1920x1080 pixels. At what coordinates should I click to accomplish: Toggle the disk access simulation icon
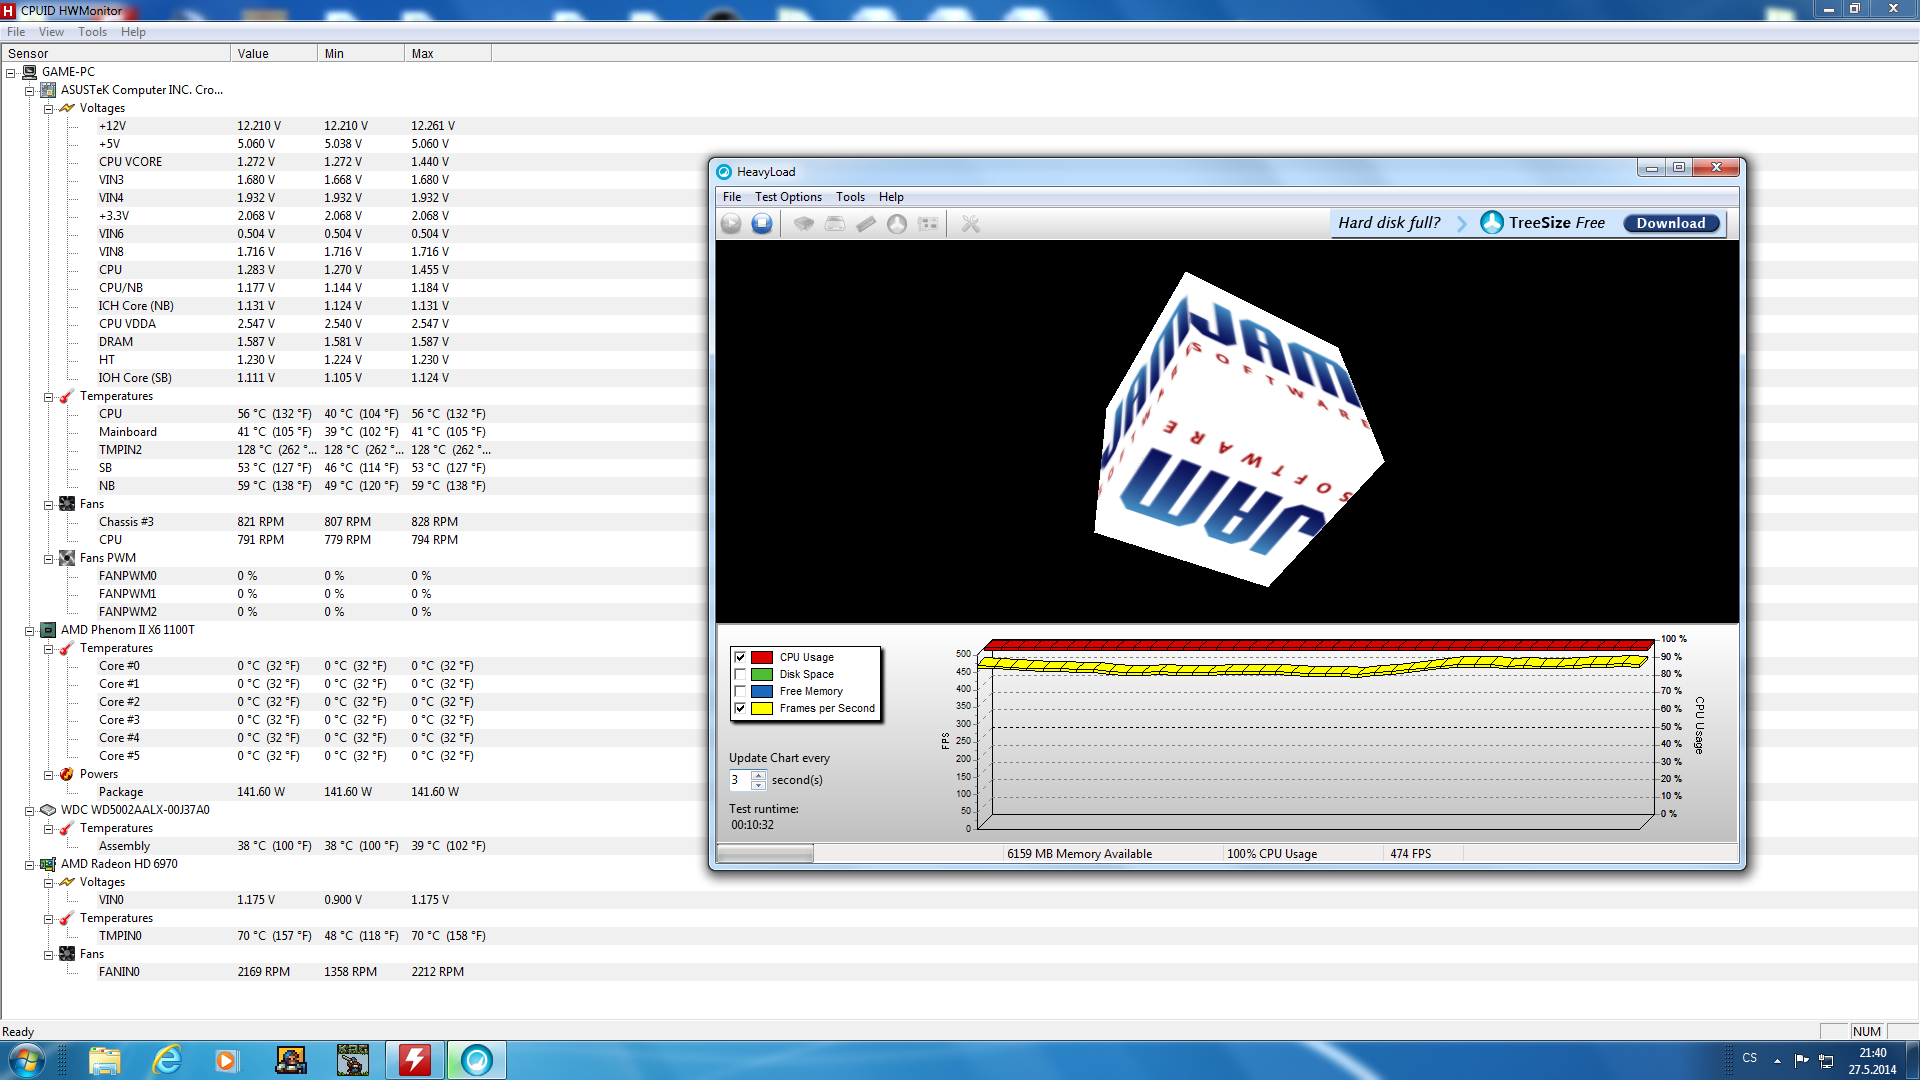pyautogui.click(x=897, y=224)
